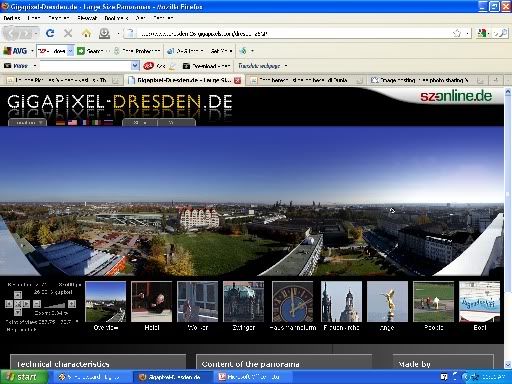Open the Translate webpage toolbar menu
The height and width of the screenshot is (384, 512).
262,66
